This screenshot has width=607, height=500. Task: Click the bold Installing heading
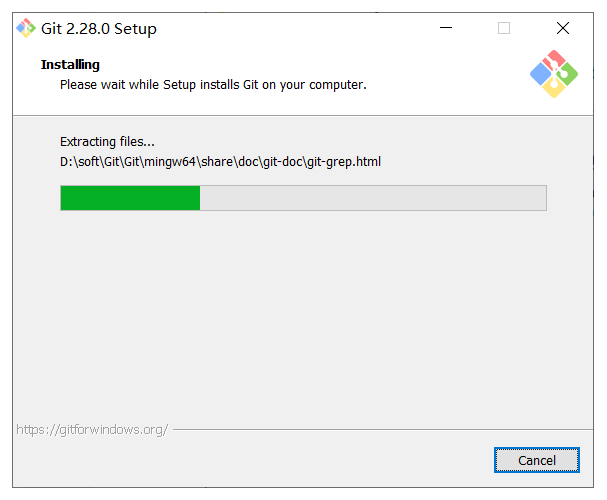point(70,65)
